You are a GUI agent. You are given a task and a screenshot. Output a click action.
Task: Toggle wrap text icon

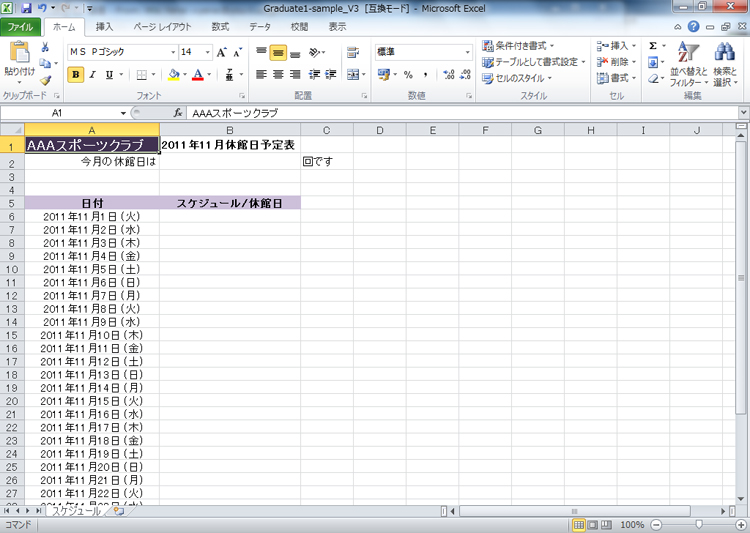[353, 52]
